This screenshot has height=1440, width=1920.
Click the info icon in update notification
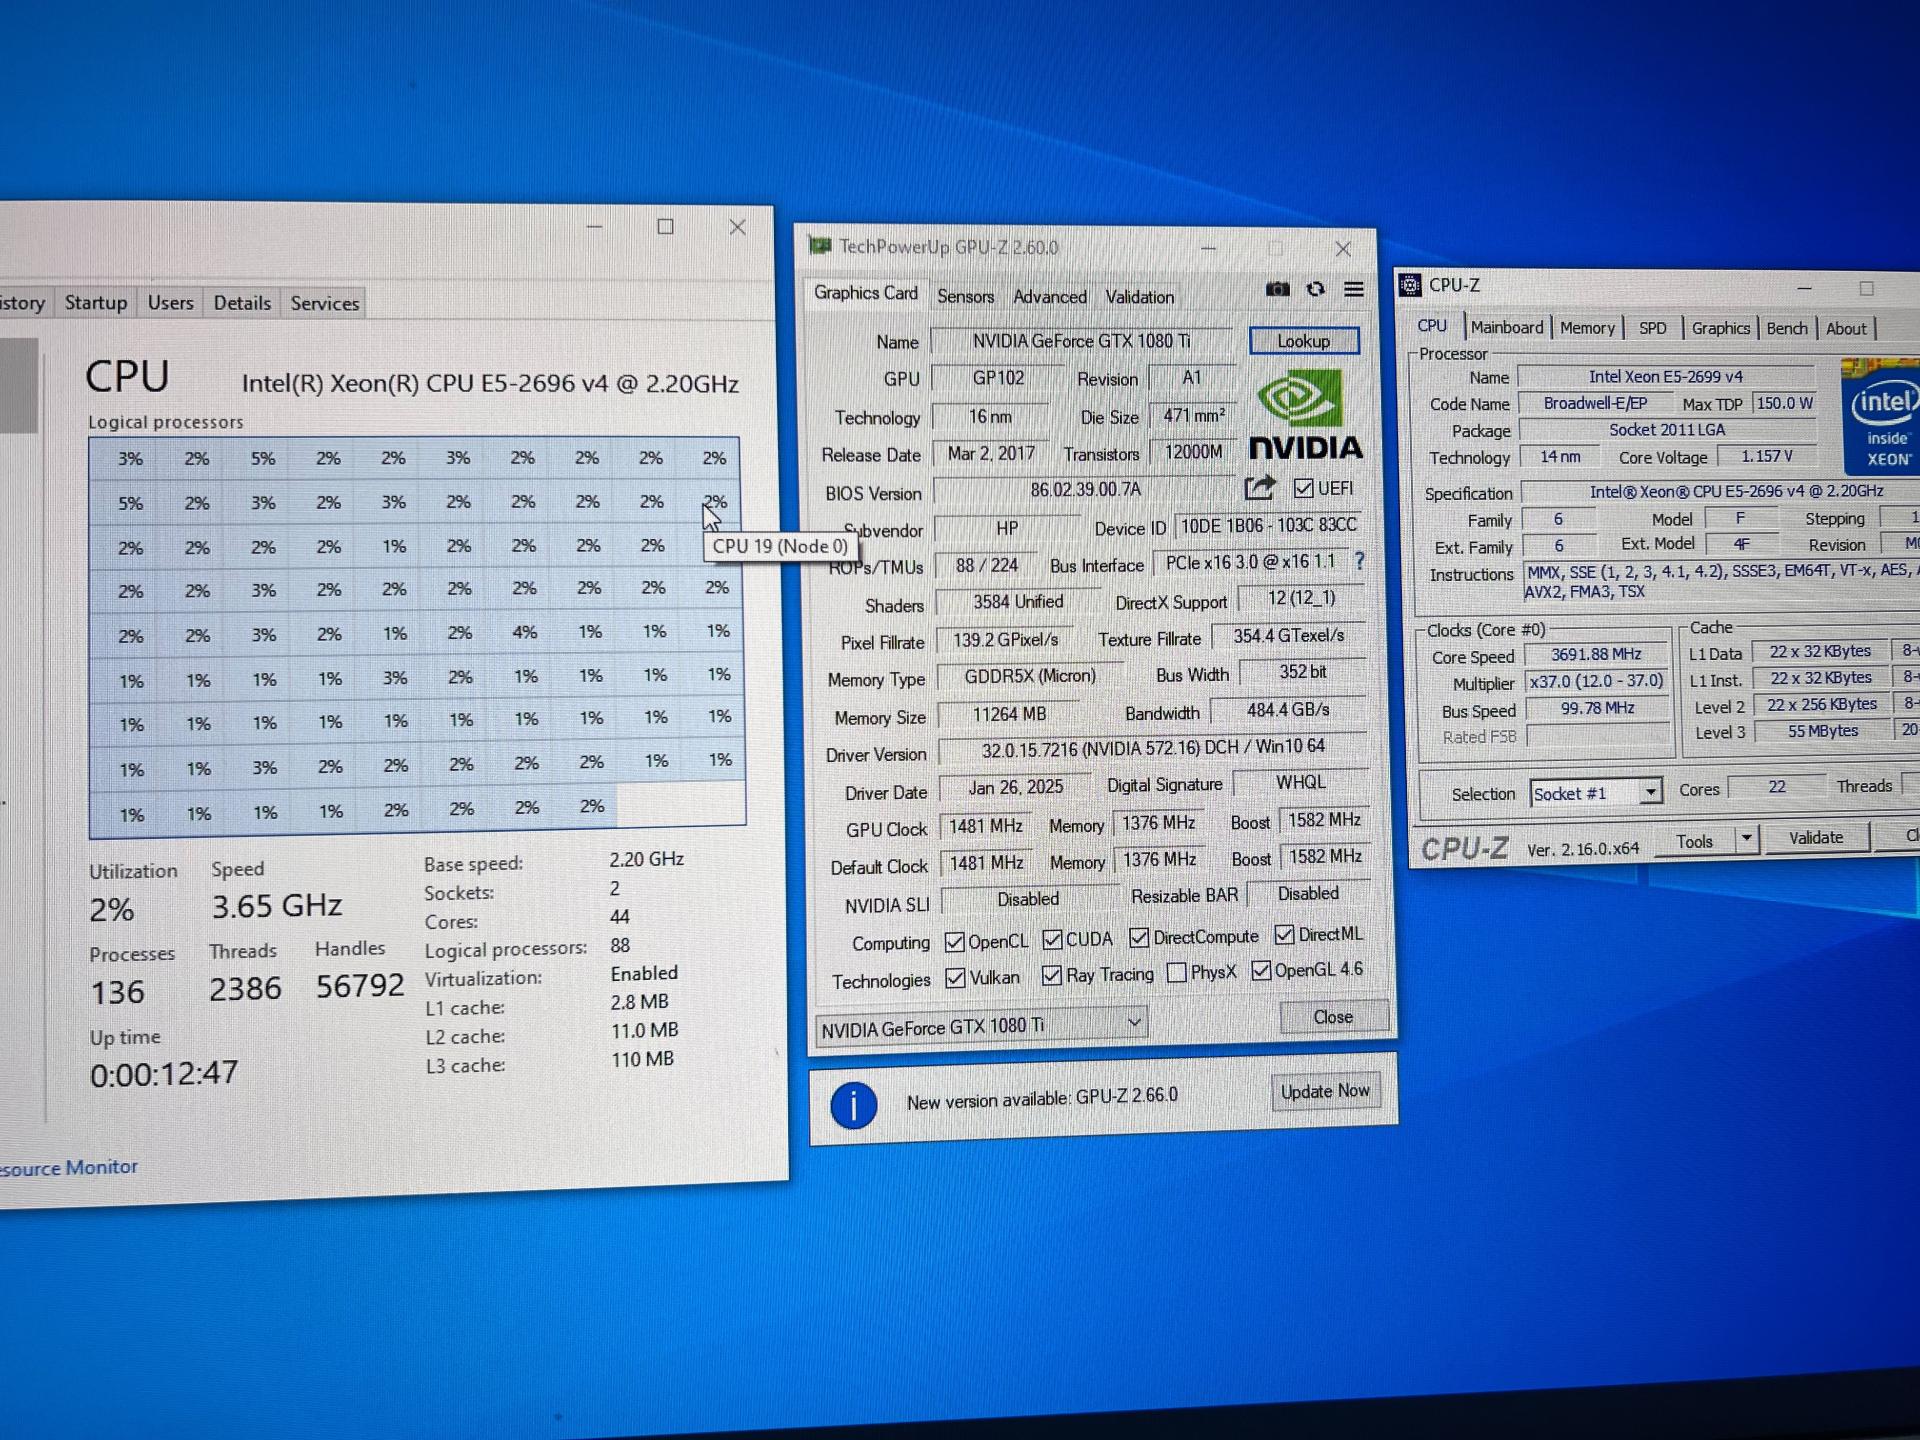pyautogui.click(x=854, y=1106)
